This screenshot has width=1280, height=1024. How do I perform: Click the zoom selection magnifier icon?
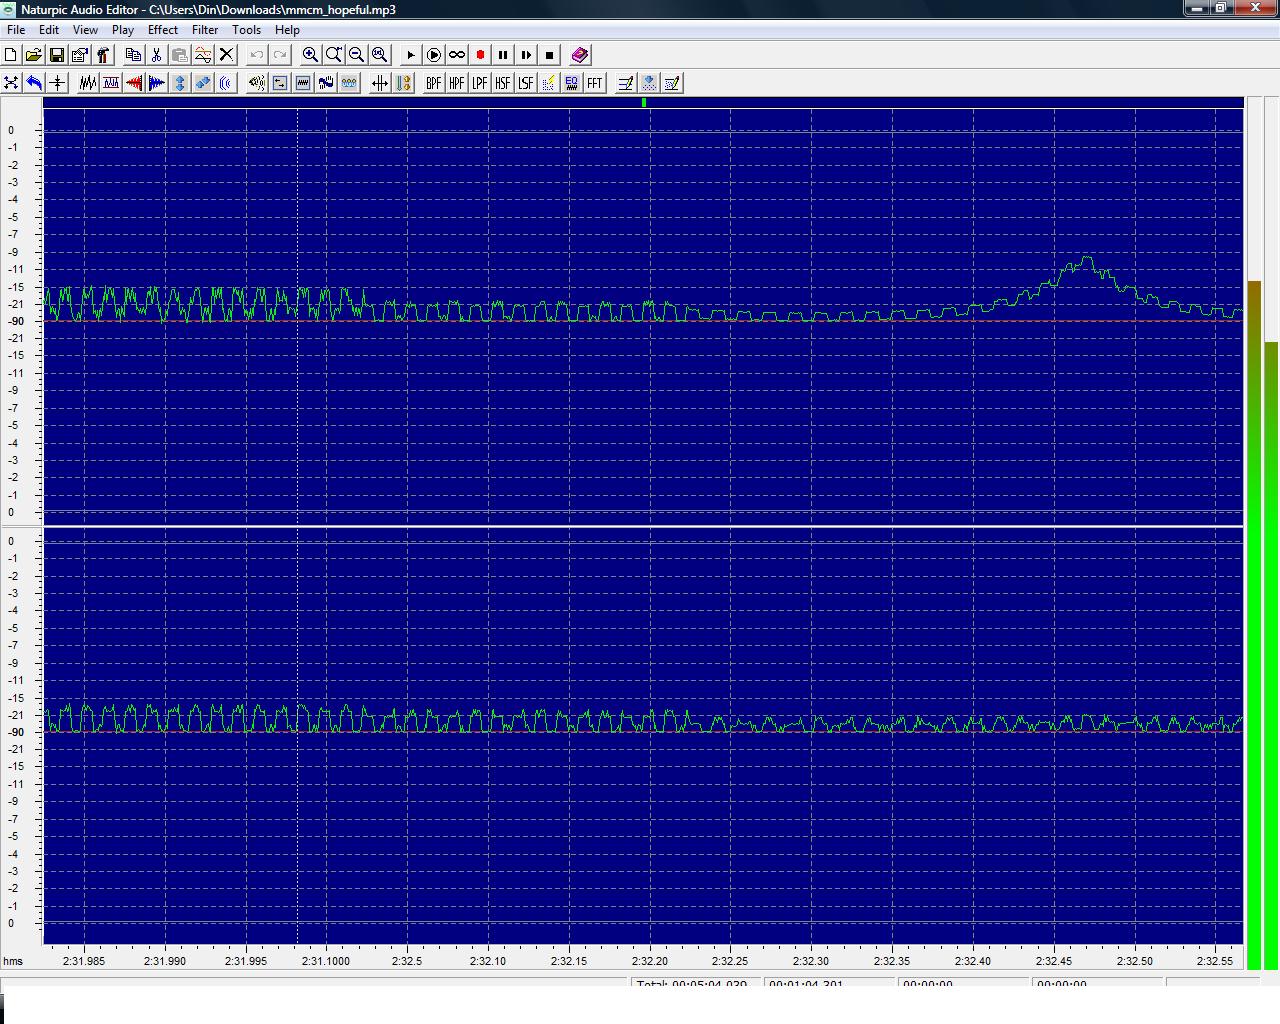tap(334, 55)
